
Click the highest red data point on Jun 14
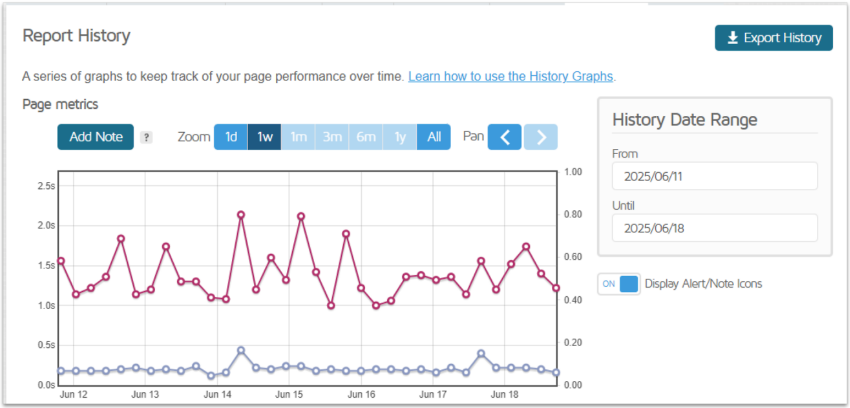[x=241, y=215]
